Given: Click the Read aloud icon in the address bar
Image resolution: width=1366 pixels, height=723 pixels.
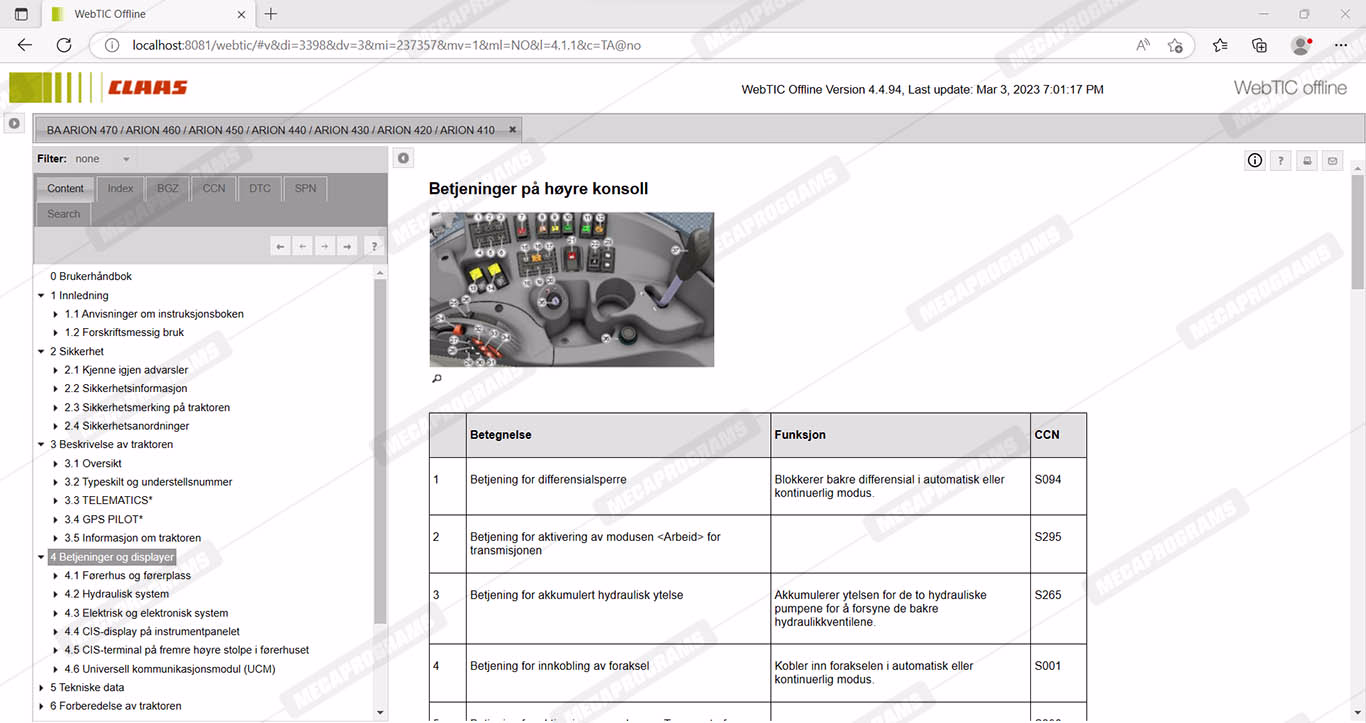Looking at the screenshot, I should tap(1143, 45).
